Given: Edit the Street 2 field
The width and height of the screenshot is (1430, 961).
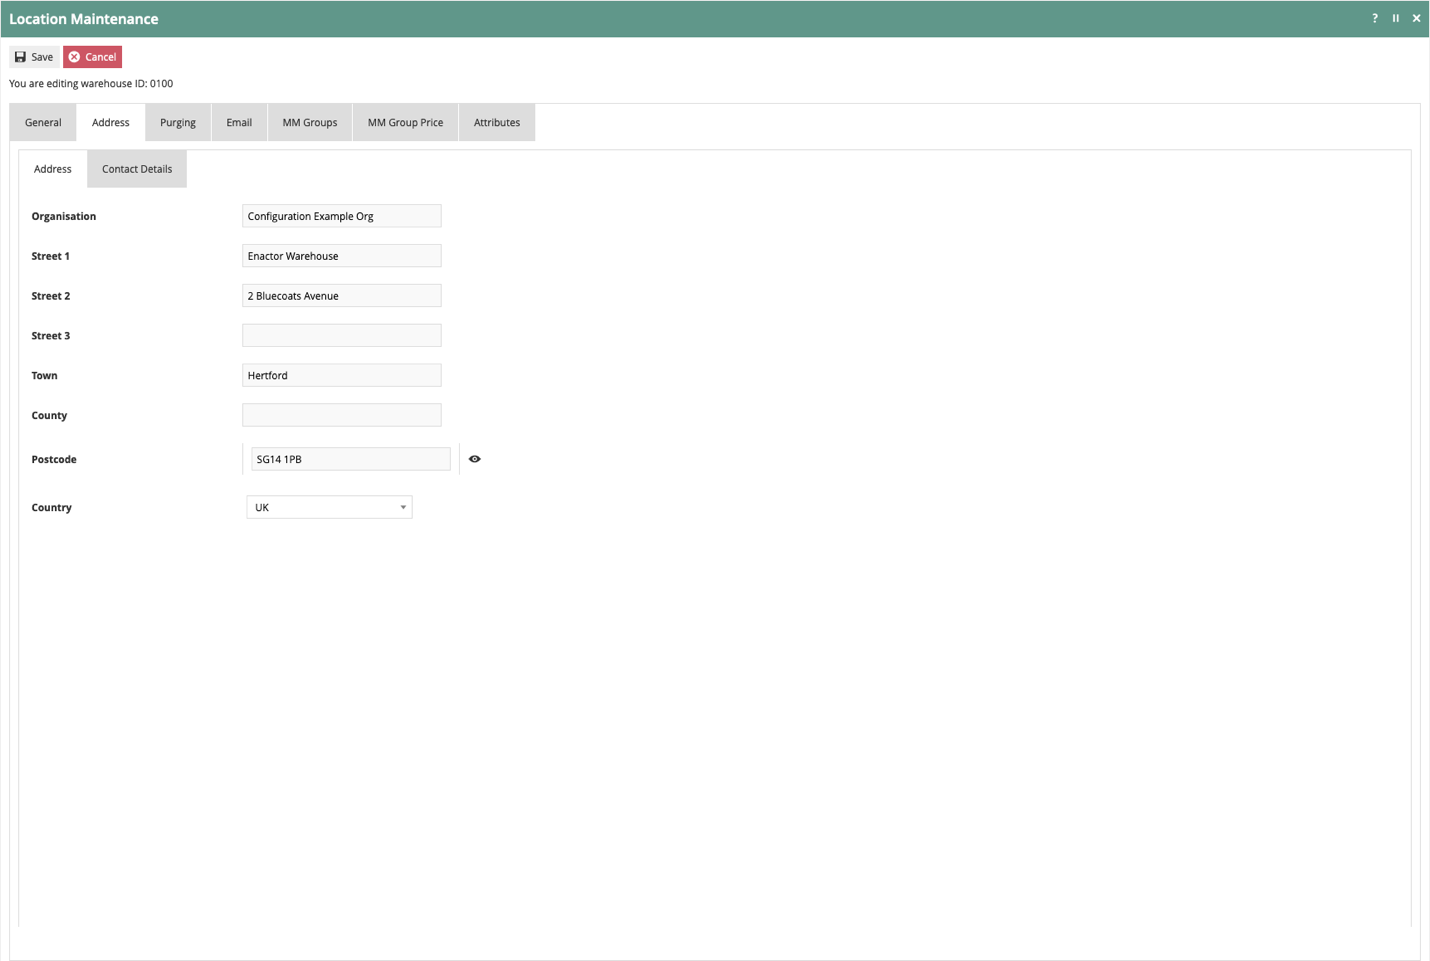Looking at the screenshot, I should (341, 296).
